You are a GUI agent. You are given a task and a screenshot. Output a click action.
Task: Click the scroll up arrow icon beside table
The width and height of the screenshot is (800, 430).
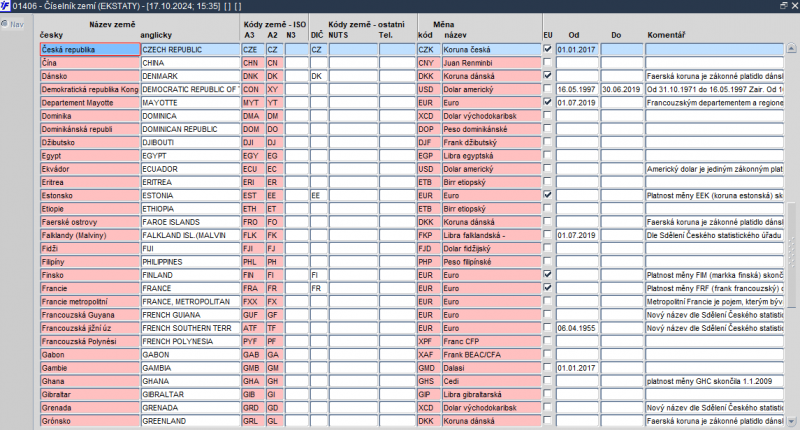791,48
